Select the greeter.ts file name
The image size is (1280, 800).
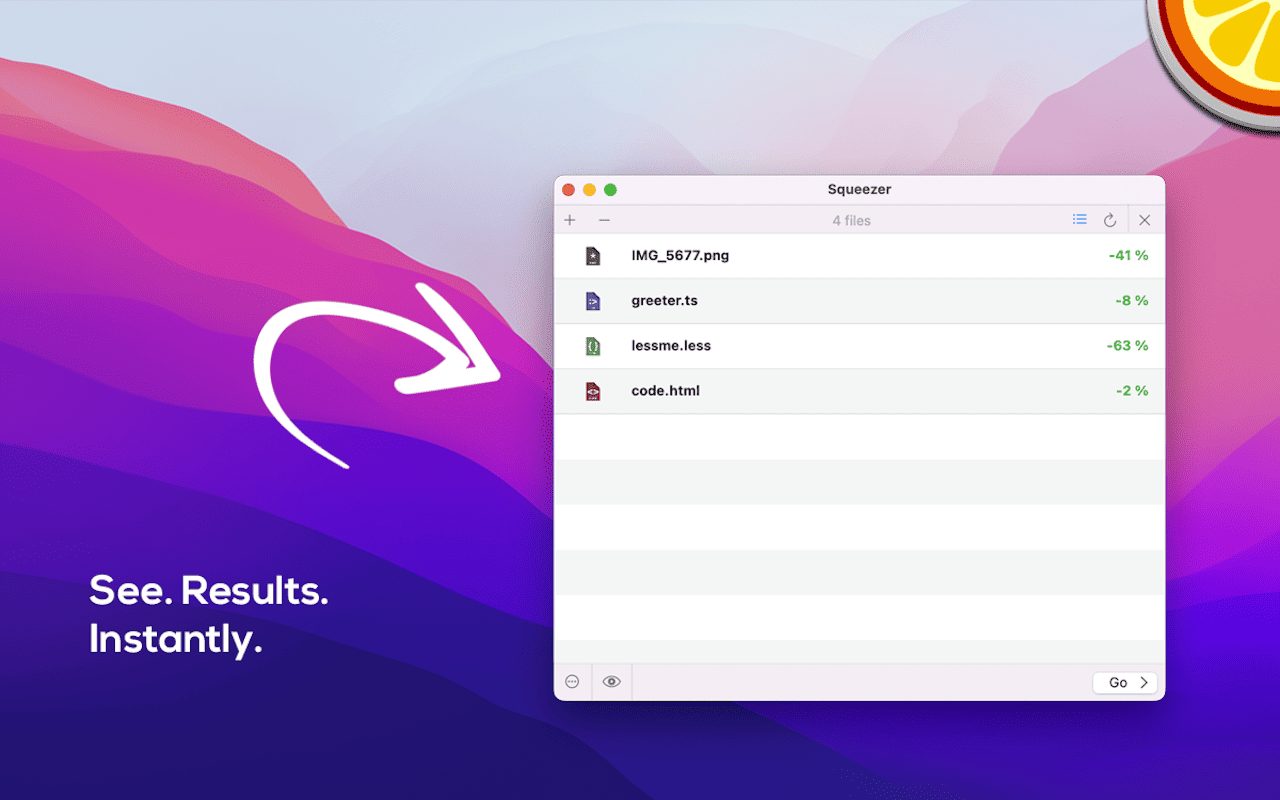pos(664,301)
